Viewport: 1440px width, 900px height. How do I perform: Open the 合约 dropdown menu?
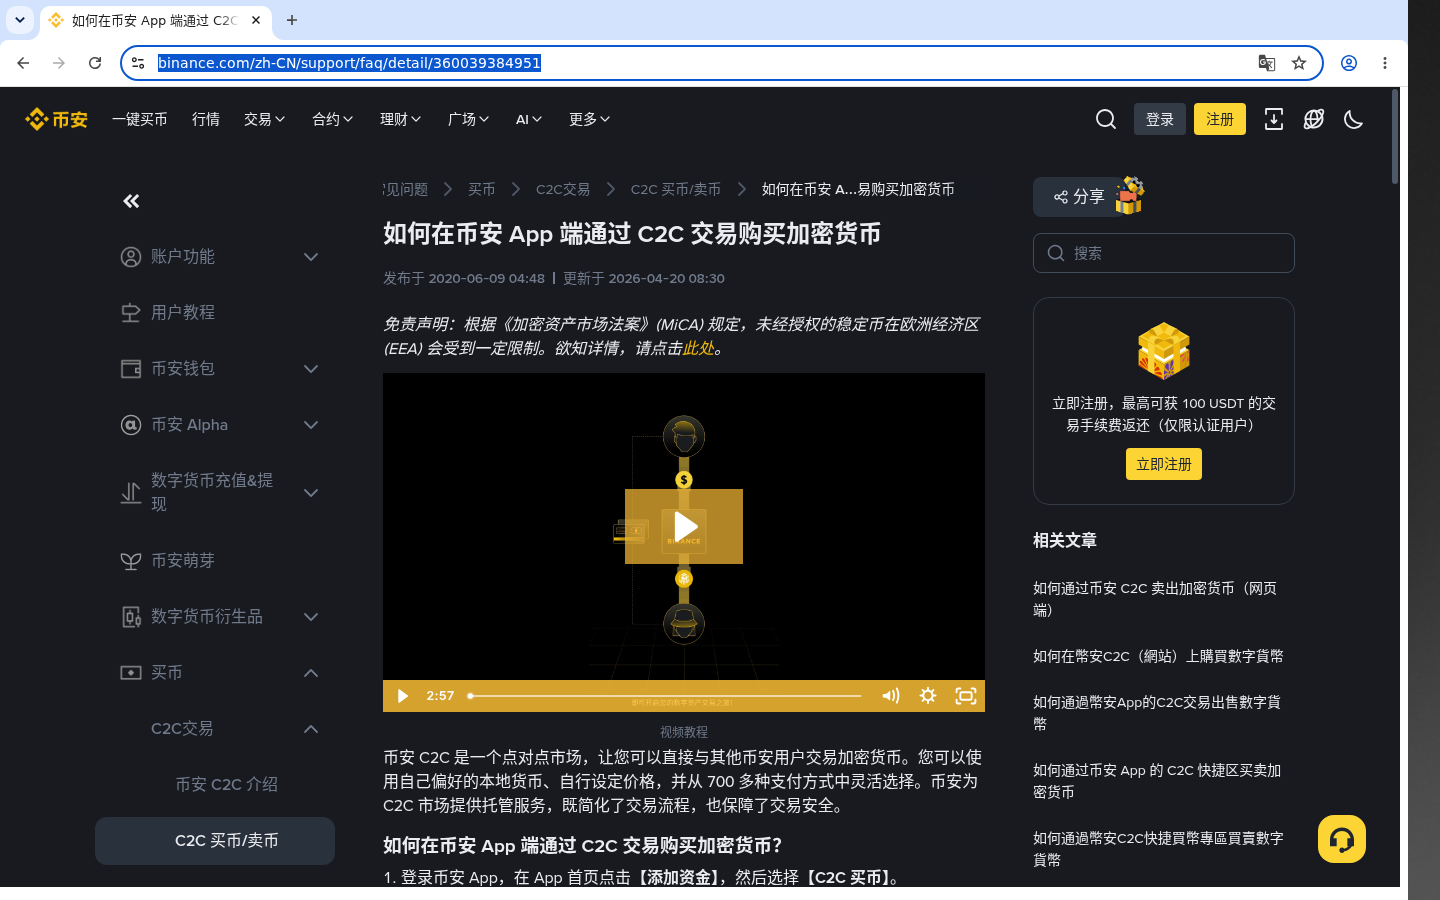coord(333,119)
